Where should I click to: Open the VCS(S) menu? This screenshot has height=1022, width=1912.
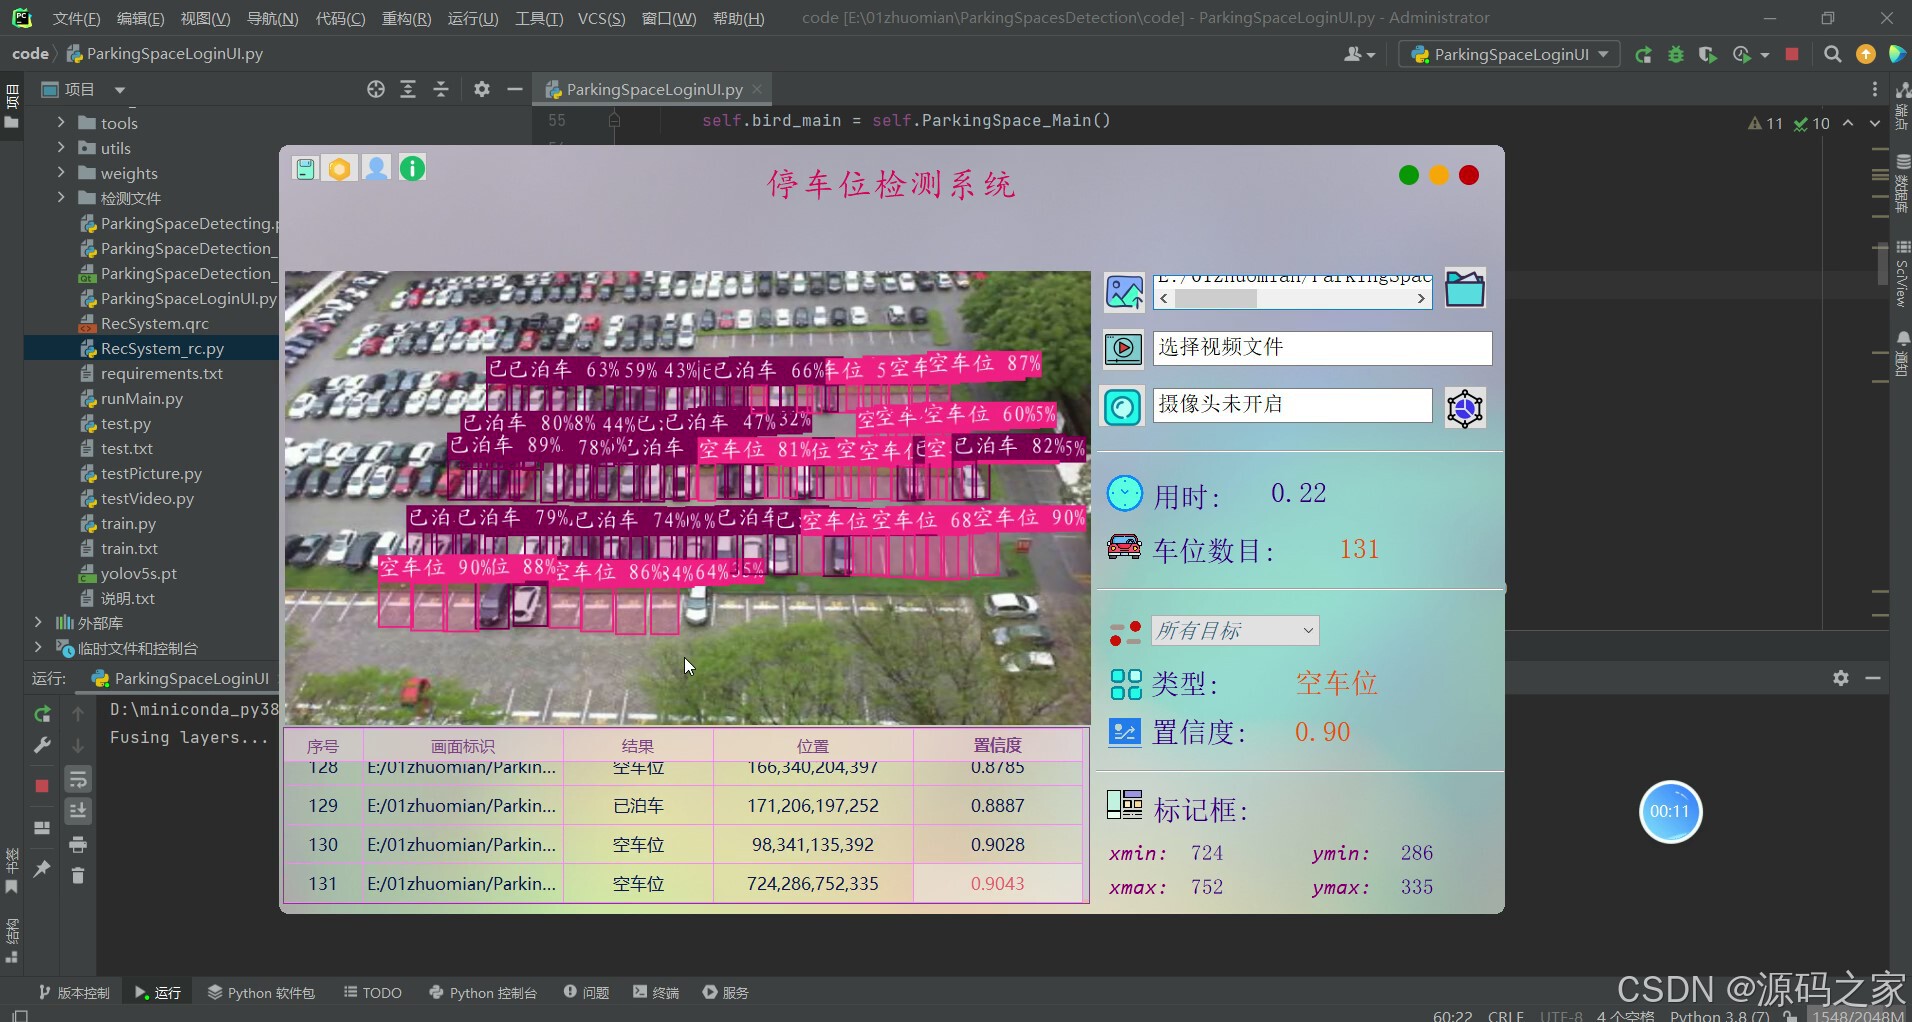pyautogui.click(x=601, y=18)
